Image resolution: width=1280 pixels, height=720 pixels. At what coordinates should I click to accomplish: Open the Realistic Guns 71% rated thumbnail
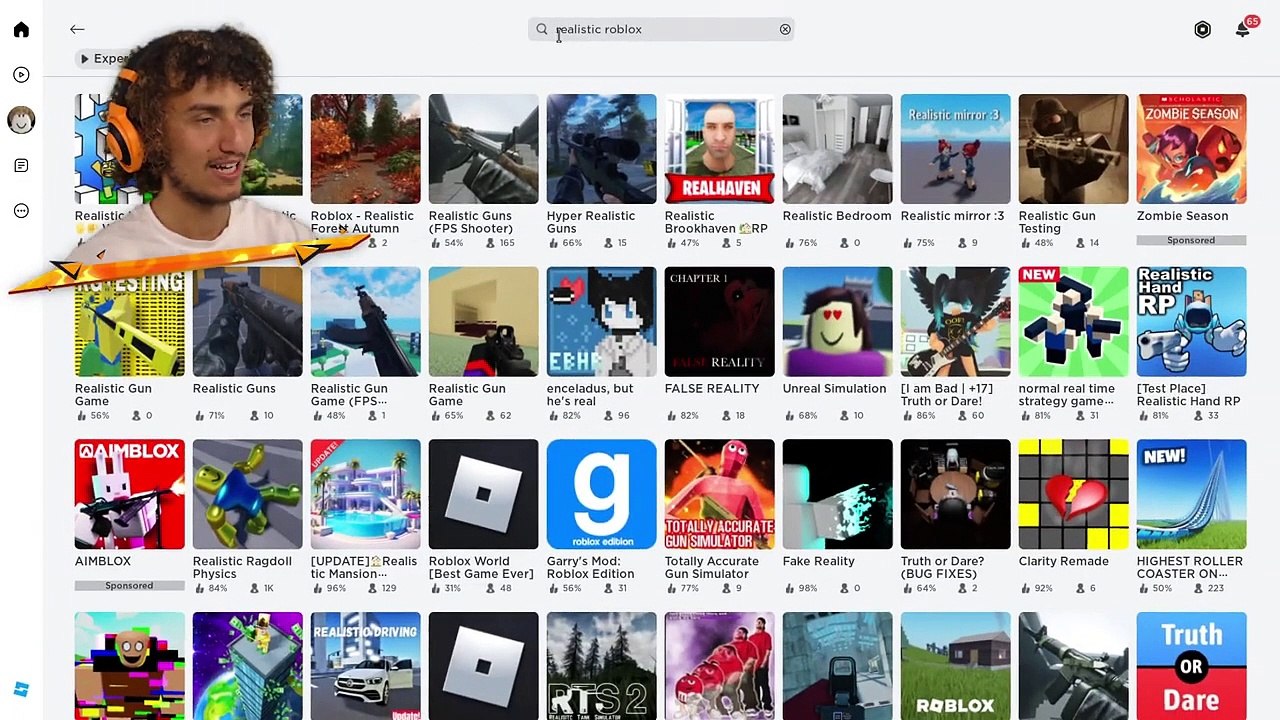247,322
